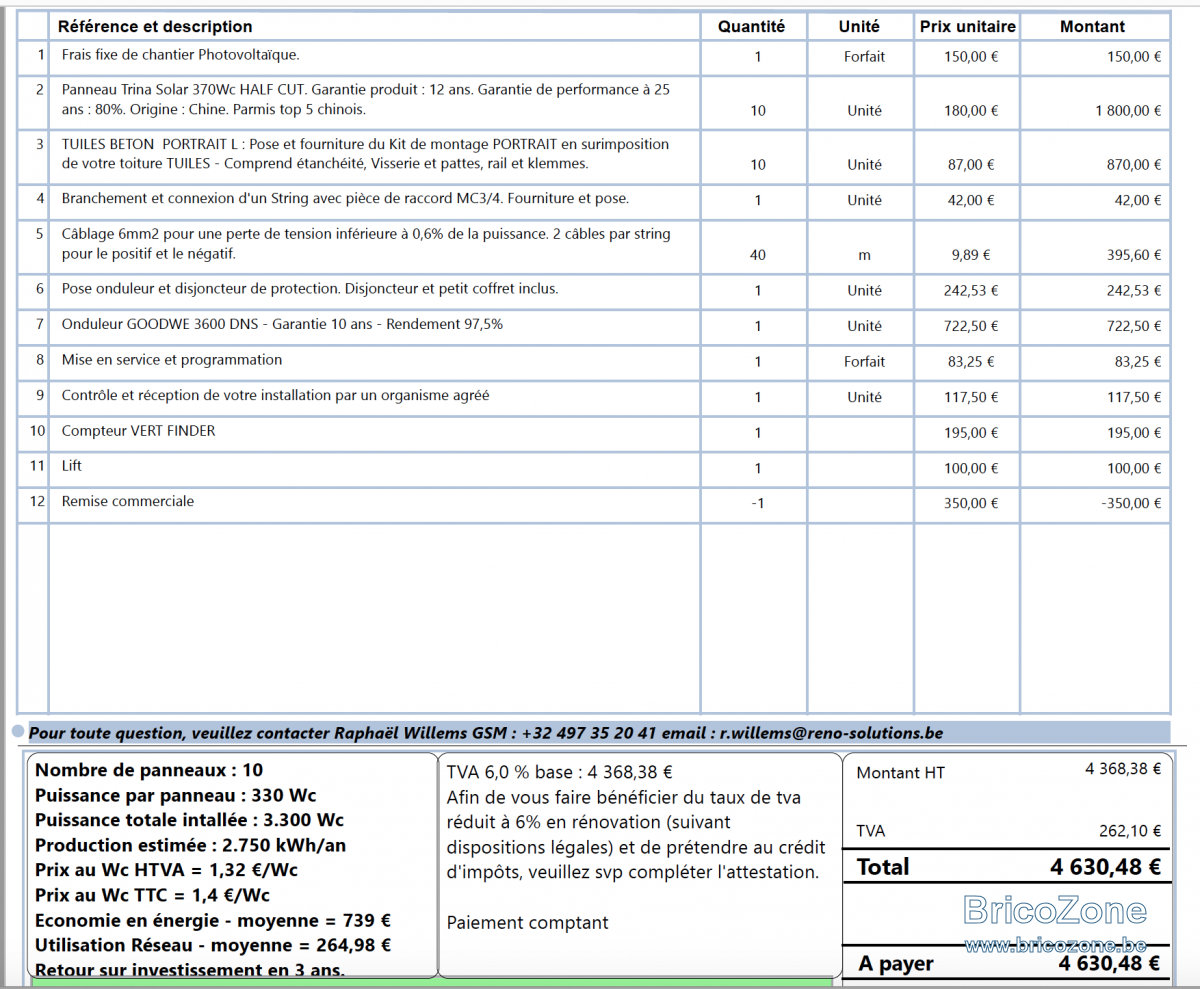Screen dimensions: 1200x989
Task: Click 'Prix au Wc HTVA = 1,32 €/Wc'
Action: pos(166,870)
